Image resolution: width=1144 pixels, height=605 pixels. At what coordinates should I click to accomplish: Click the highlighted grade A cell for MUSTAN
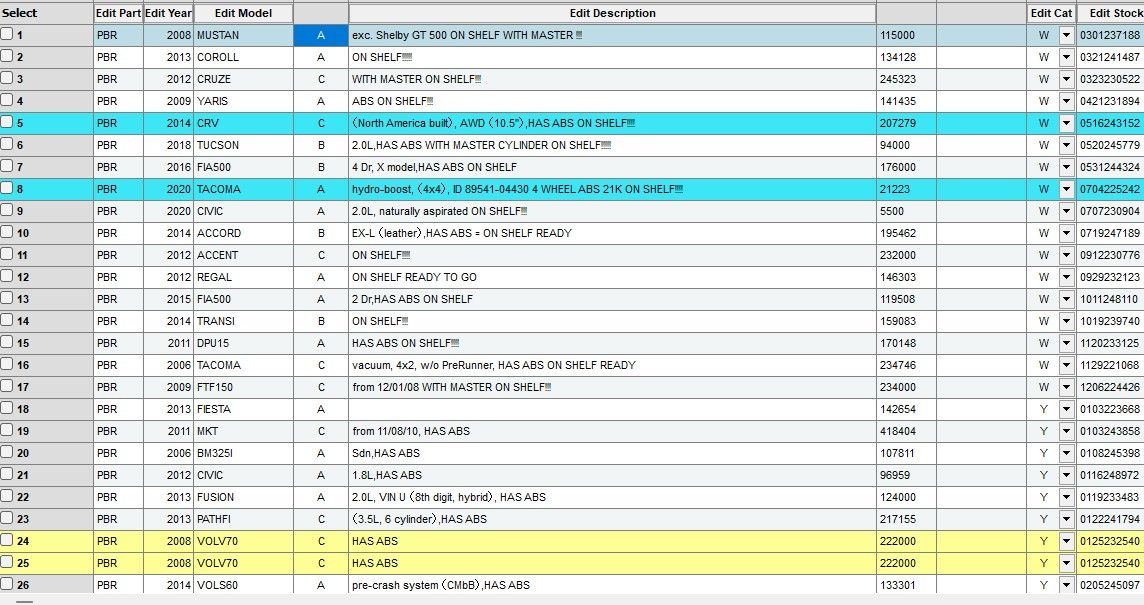point(321,35)
